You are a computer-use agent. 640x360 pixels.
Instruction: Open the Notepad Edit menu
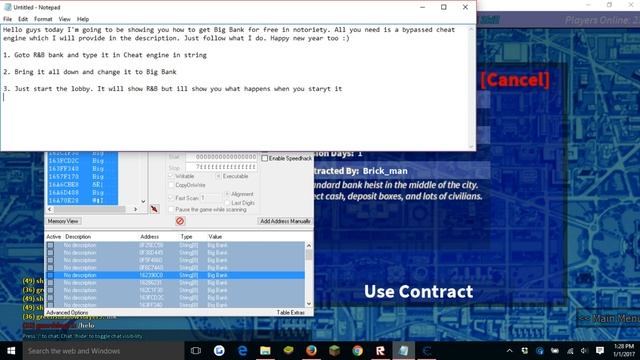(23, 19)
